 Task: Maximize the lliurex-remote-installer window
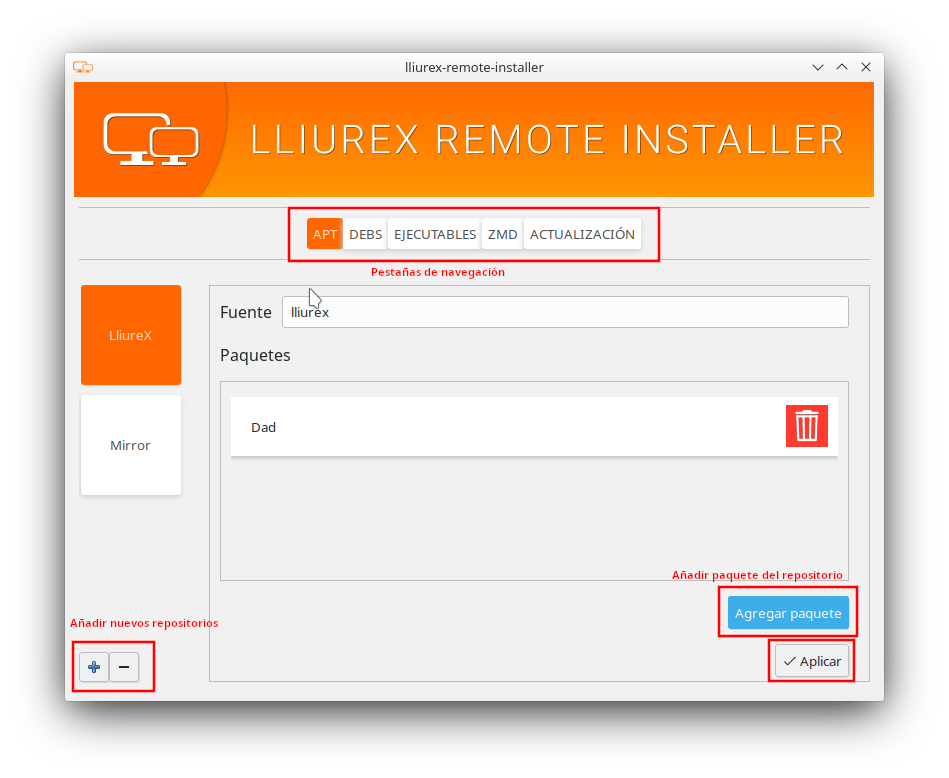pos(842,67)
